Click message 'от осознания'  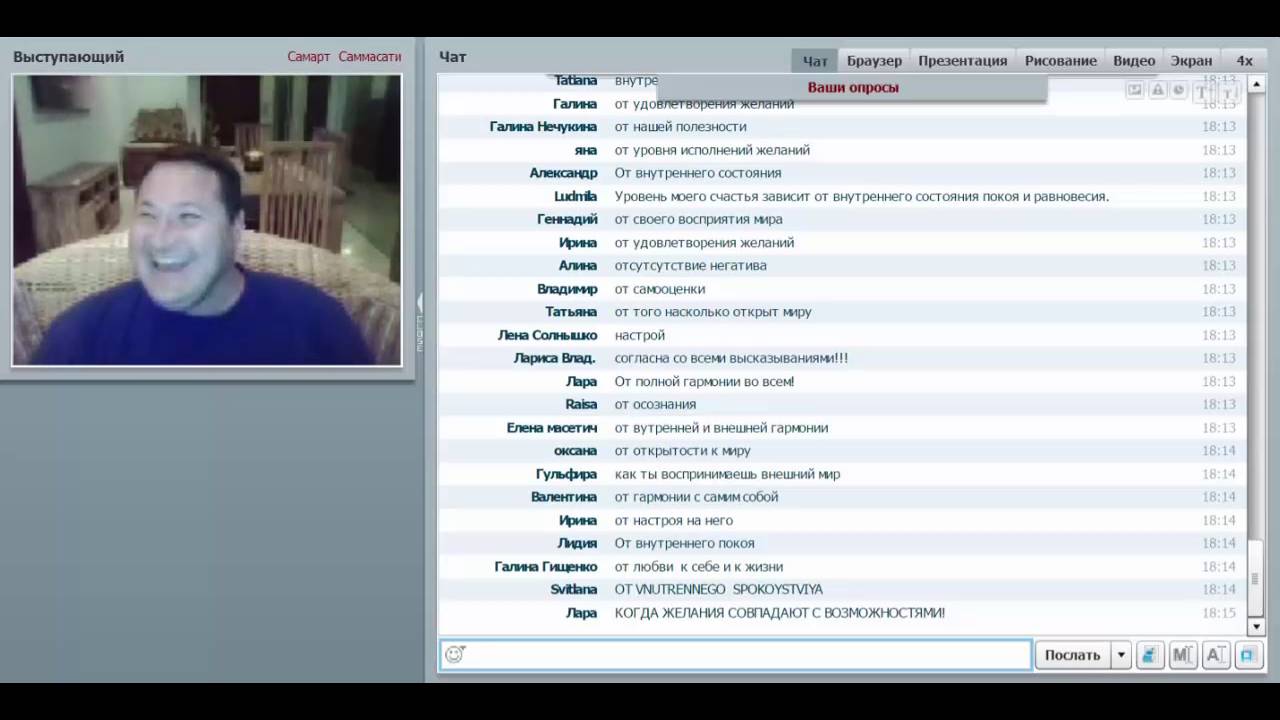click(x=655, y=404)
